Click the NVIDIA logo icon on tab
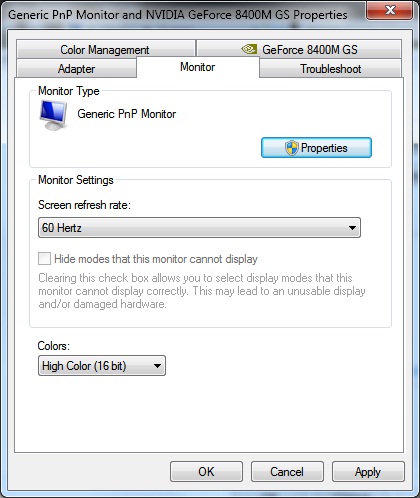Image resolution: width=420 pixels, height=498 pixels. [249, 49]
